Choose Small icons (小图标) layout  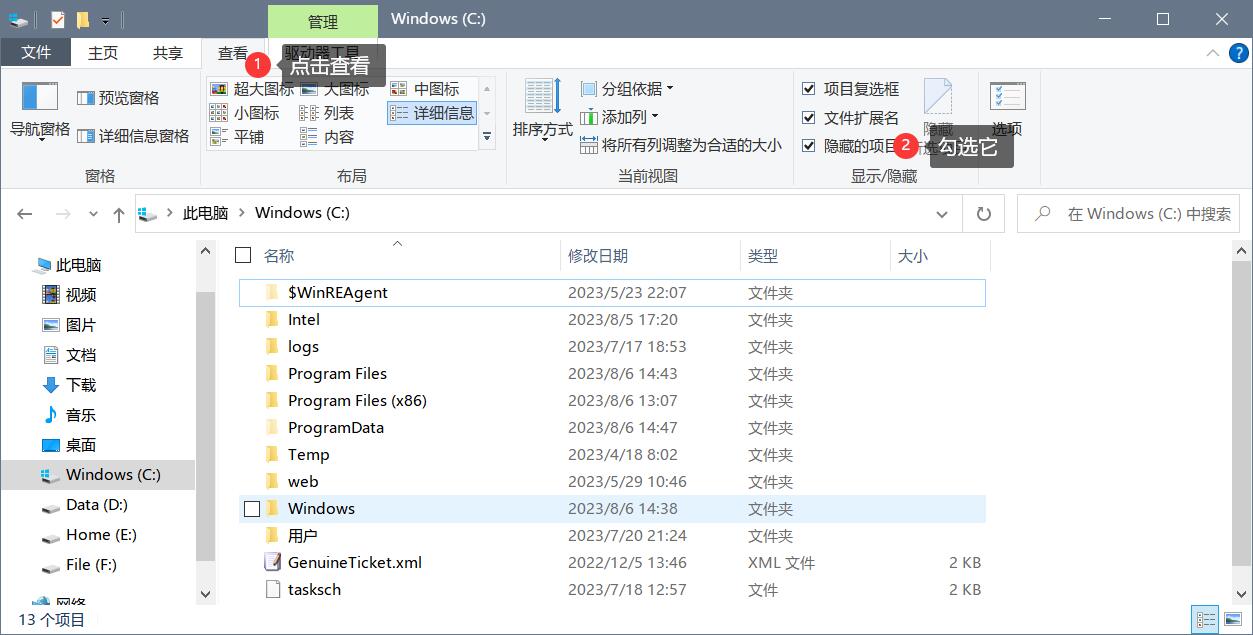point(246,113)
